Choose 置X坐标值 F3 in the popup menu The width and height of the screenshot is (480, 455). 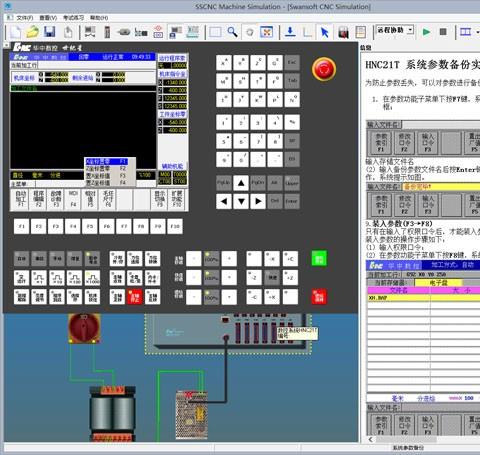coord(106,176)
